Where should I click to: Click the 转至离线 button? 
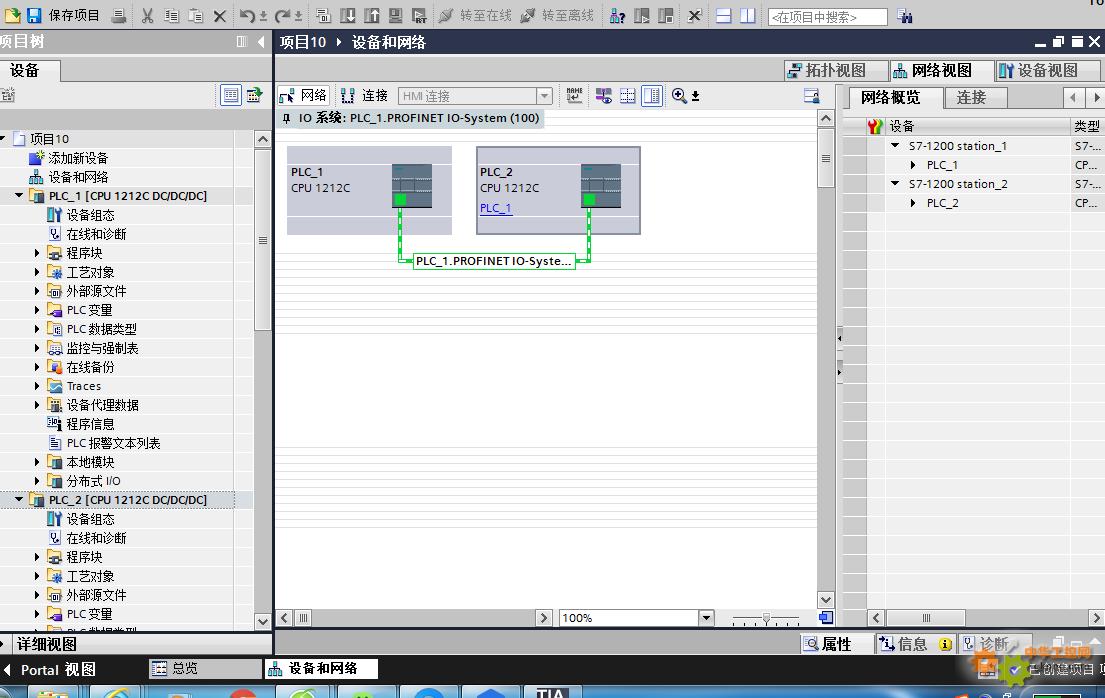tap(557, 16)
